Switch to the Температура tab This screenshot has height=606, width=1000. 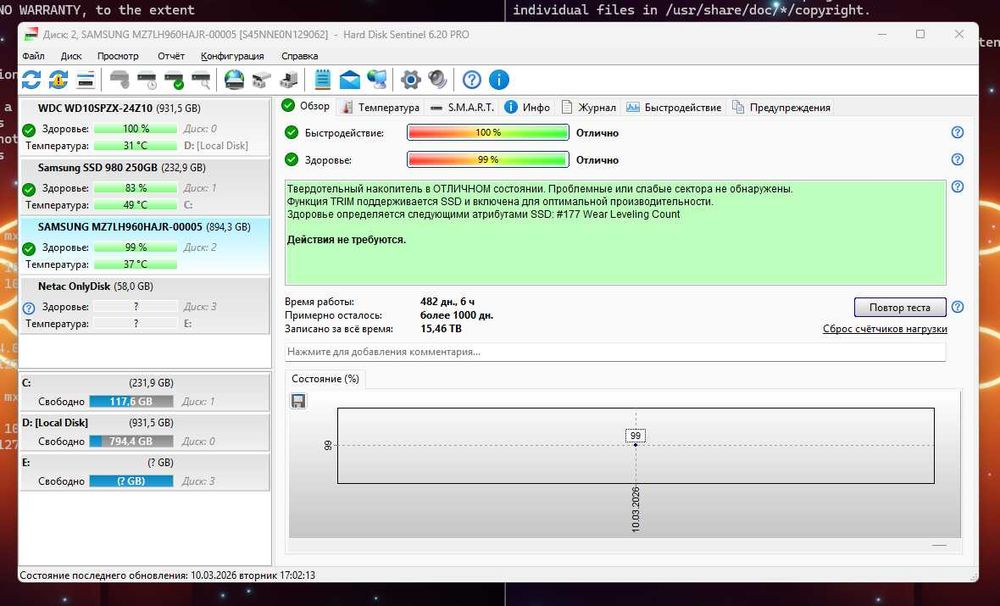380,107
